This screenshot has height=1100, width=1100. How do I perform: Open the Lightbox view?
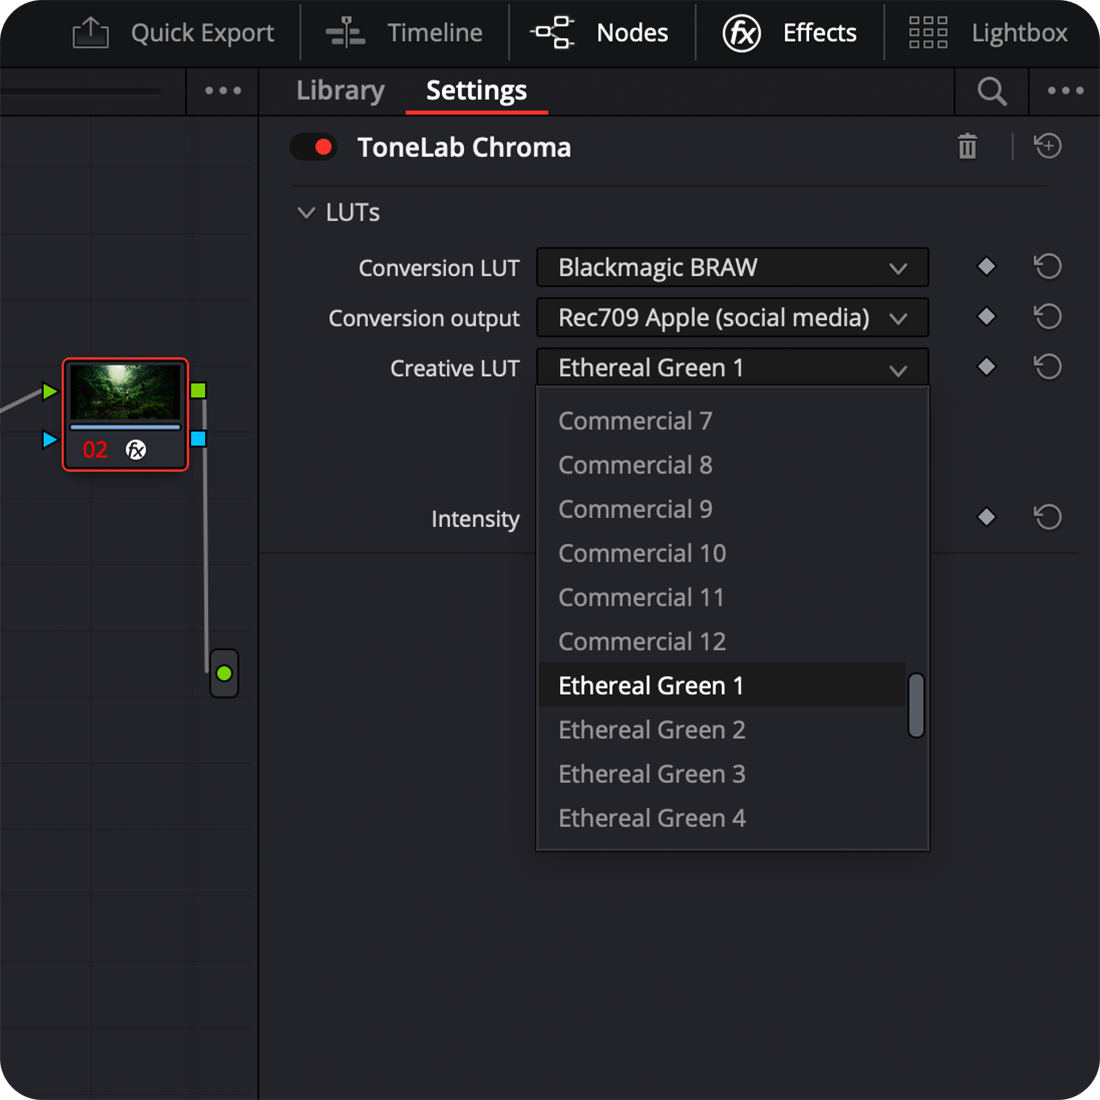click(x=988, y=33)
